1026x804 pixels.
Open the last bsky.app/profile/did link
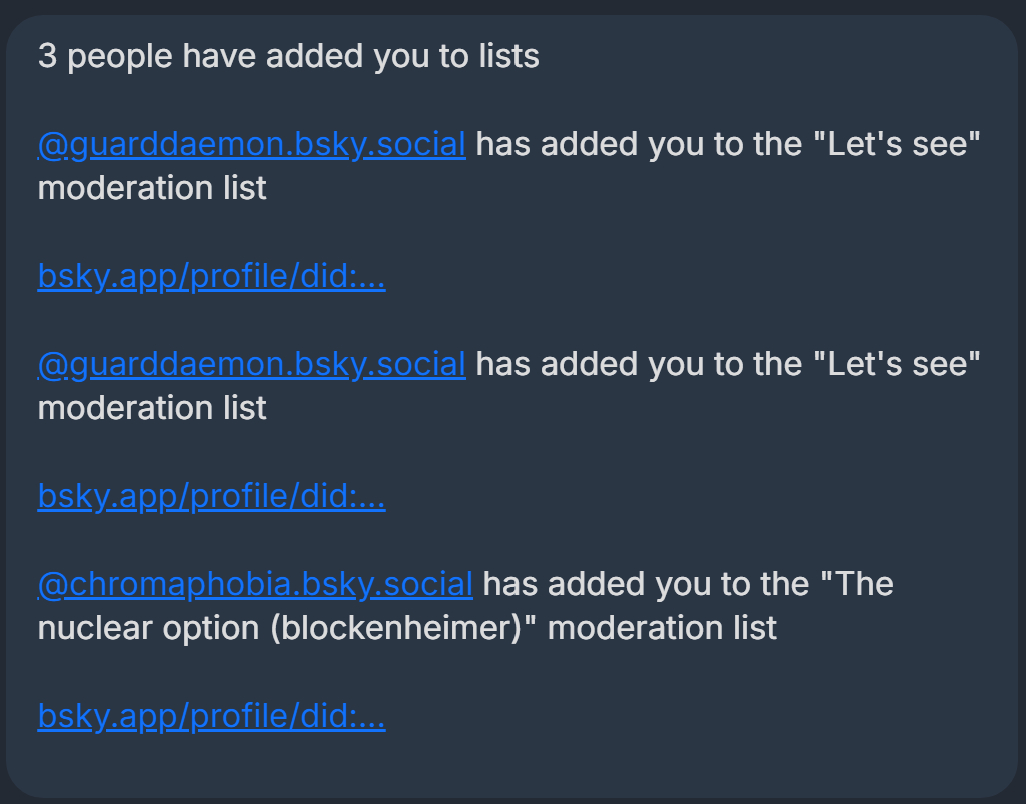coord(211,716)
